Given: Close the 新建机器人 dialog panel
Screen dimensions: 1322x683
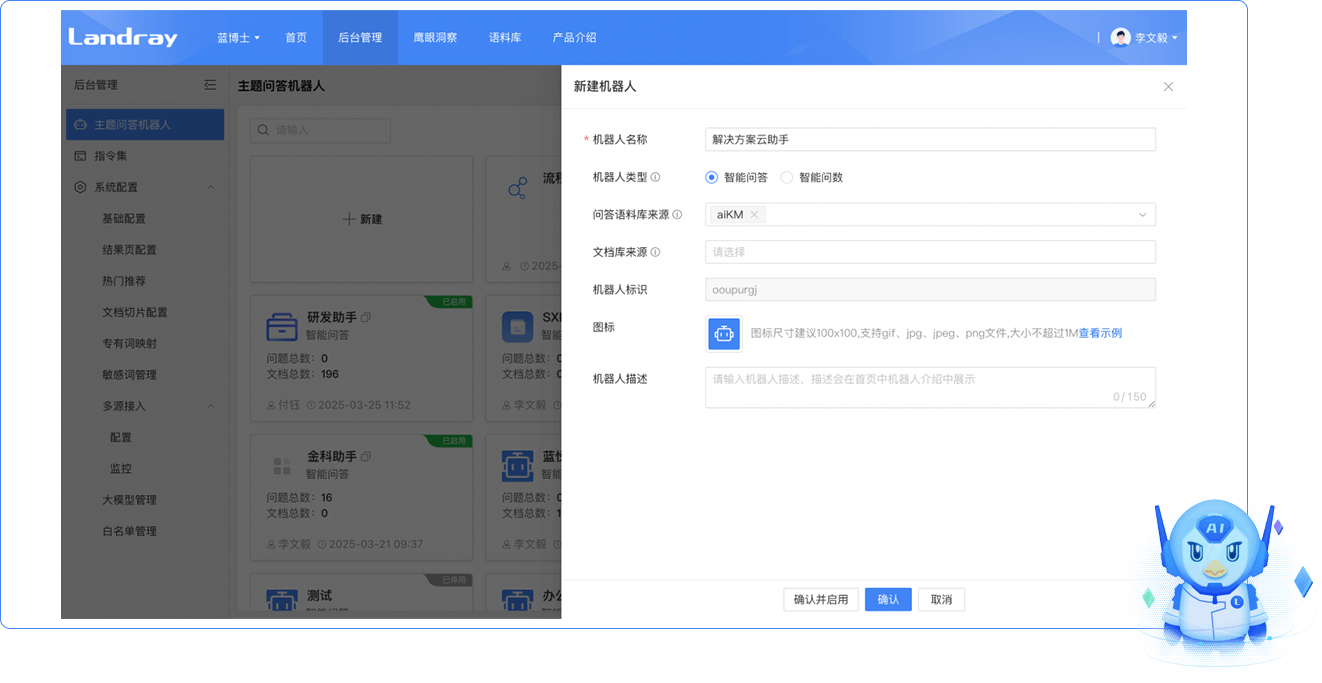Looking at the screenshot, I should coord(1168,87).
